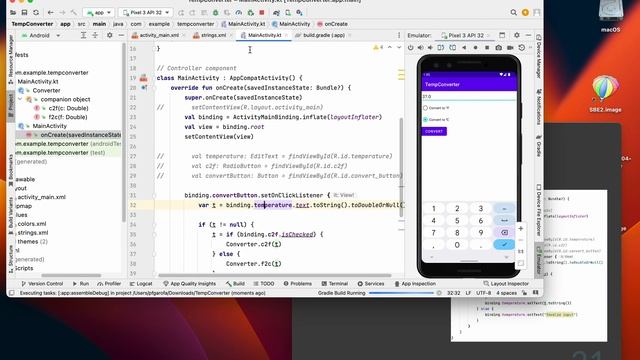Click the emulator Back triangle button
Viewport: 640px width, 360px height.
click(464, 48)
